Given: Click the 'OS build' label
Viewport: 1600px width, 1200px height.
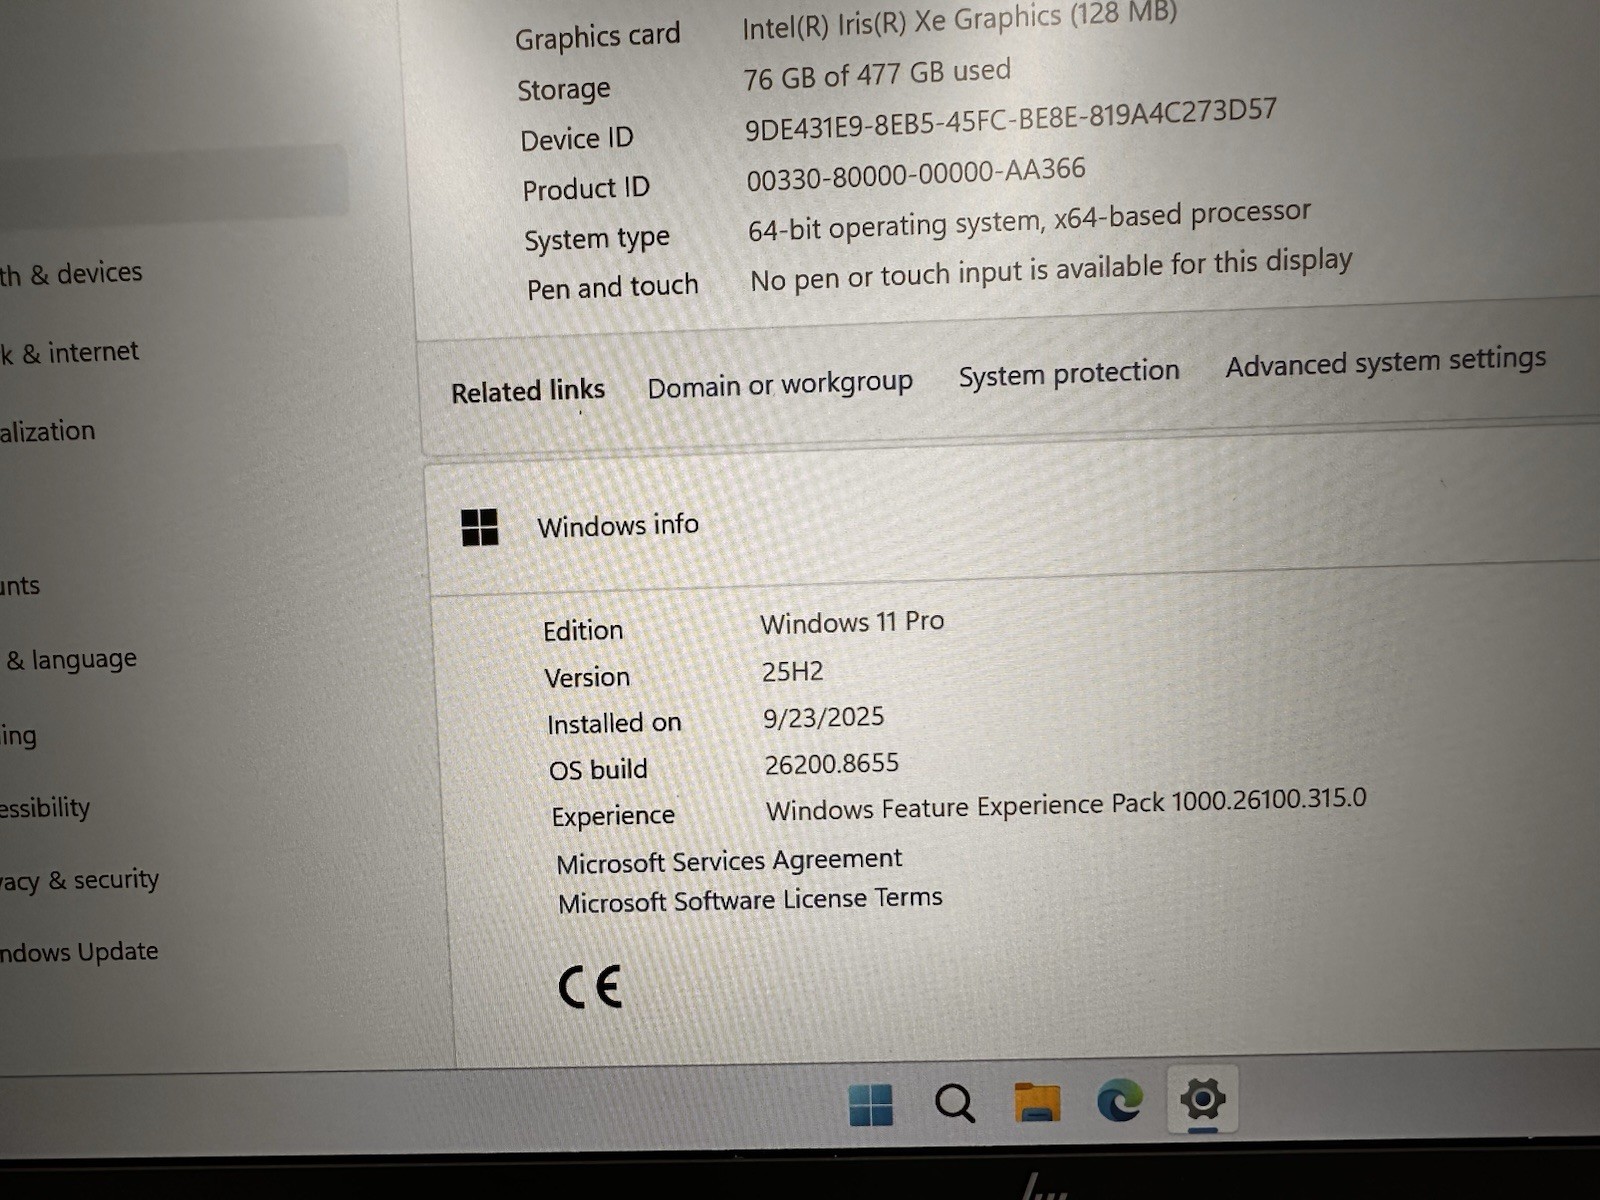Looking at the screenshot, I should pyautogui.click(x=598, y=770).
